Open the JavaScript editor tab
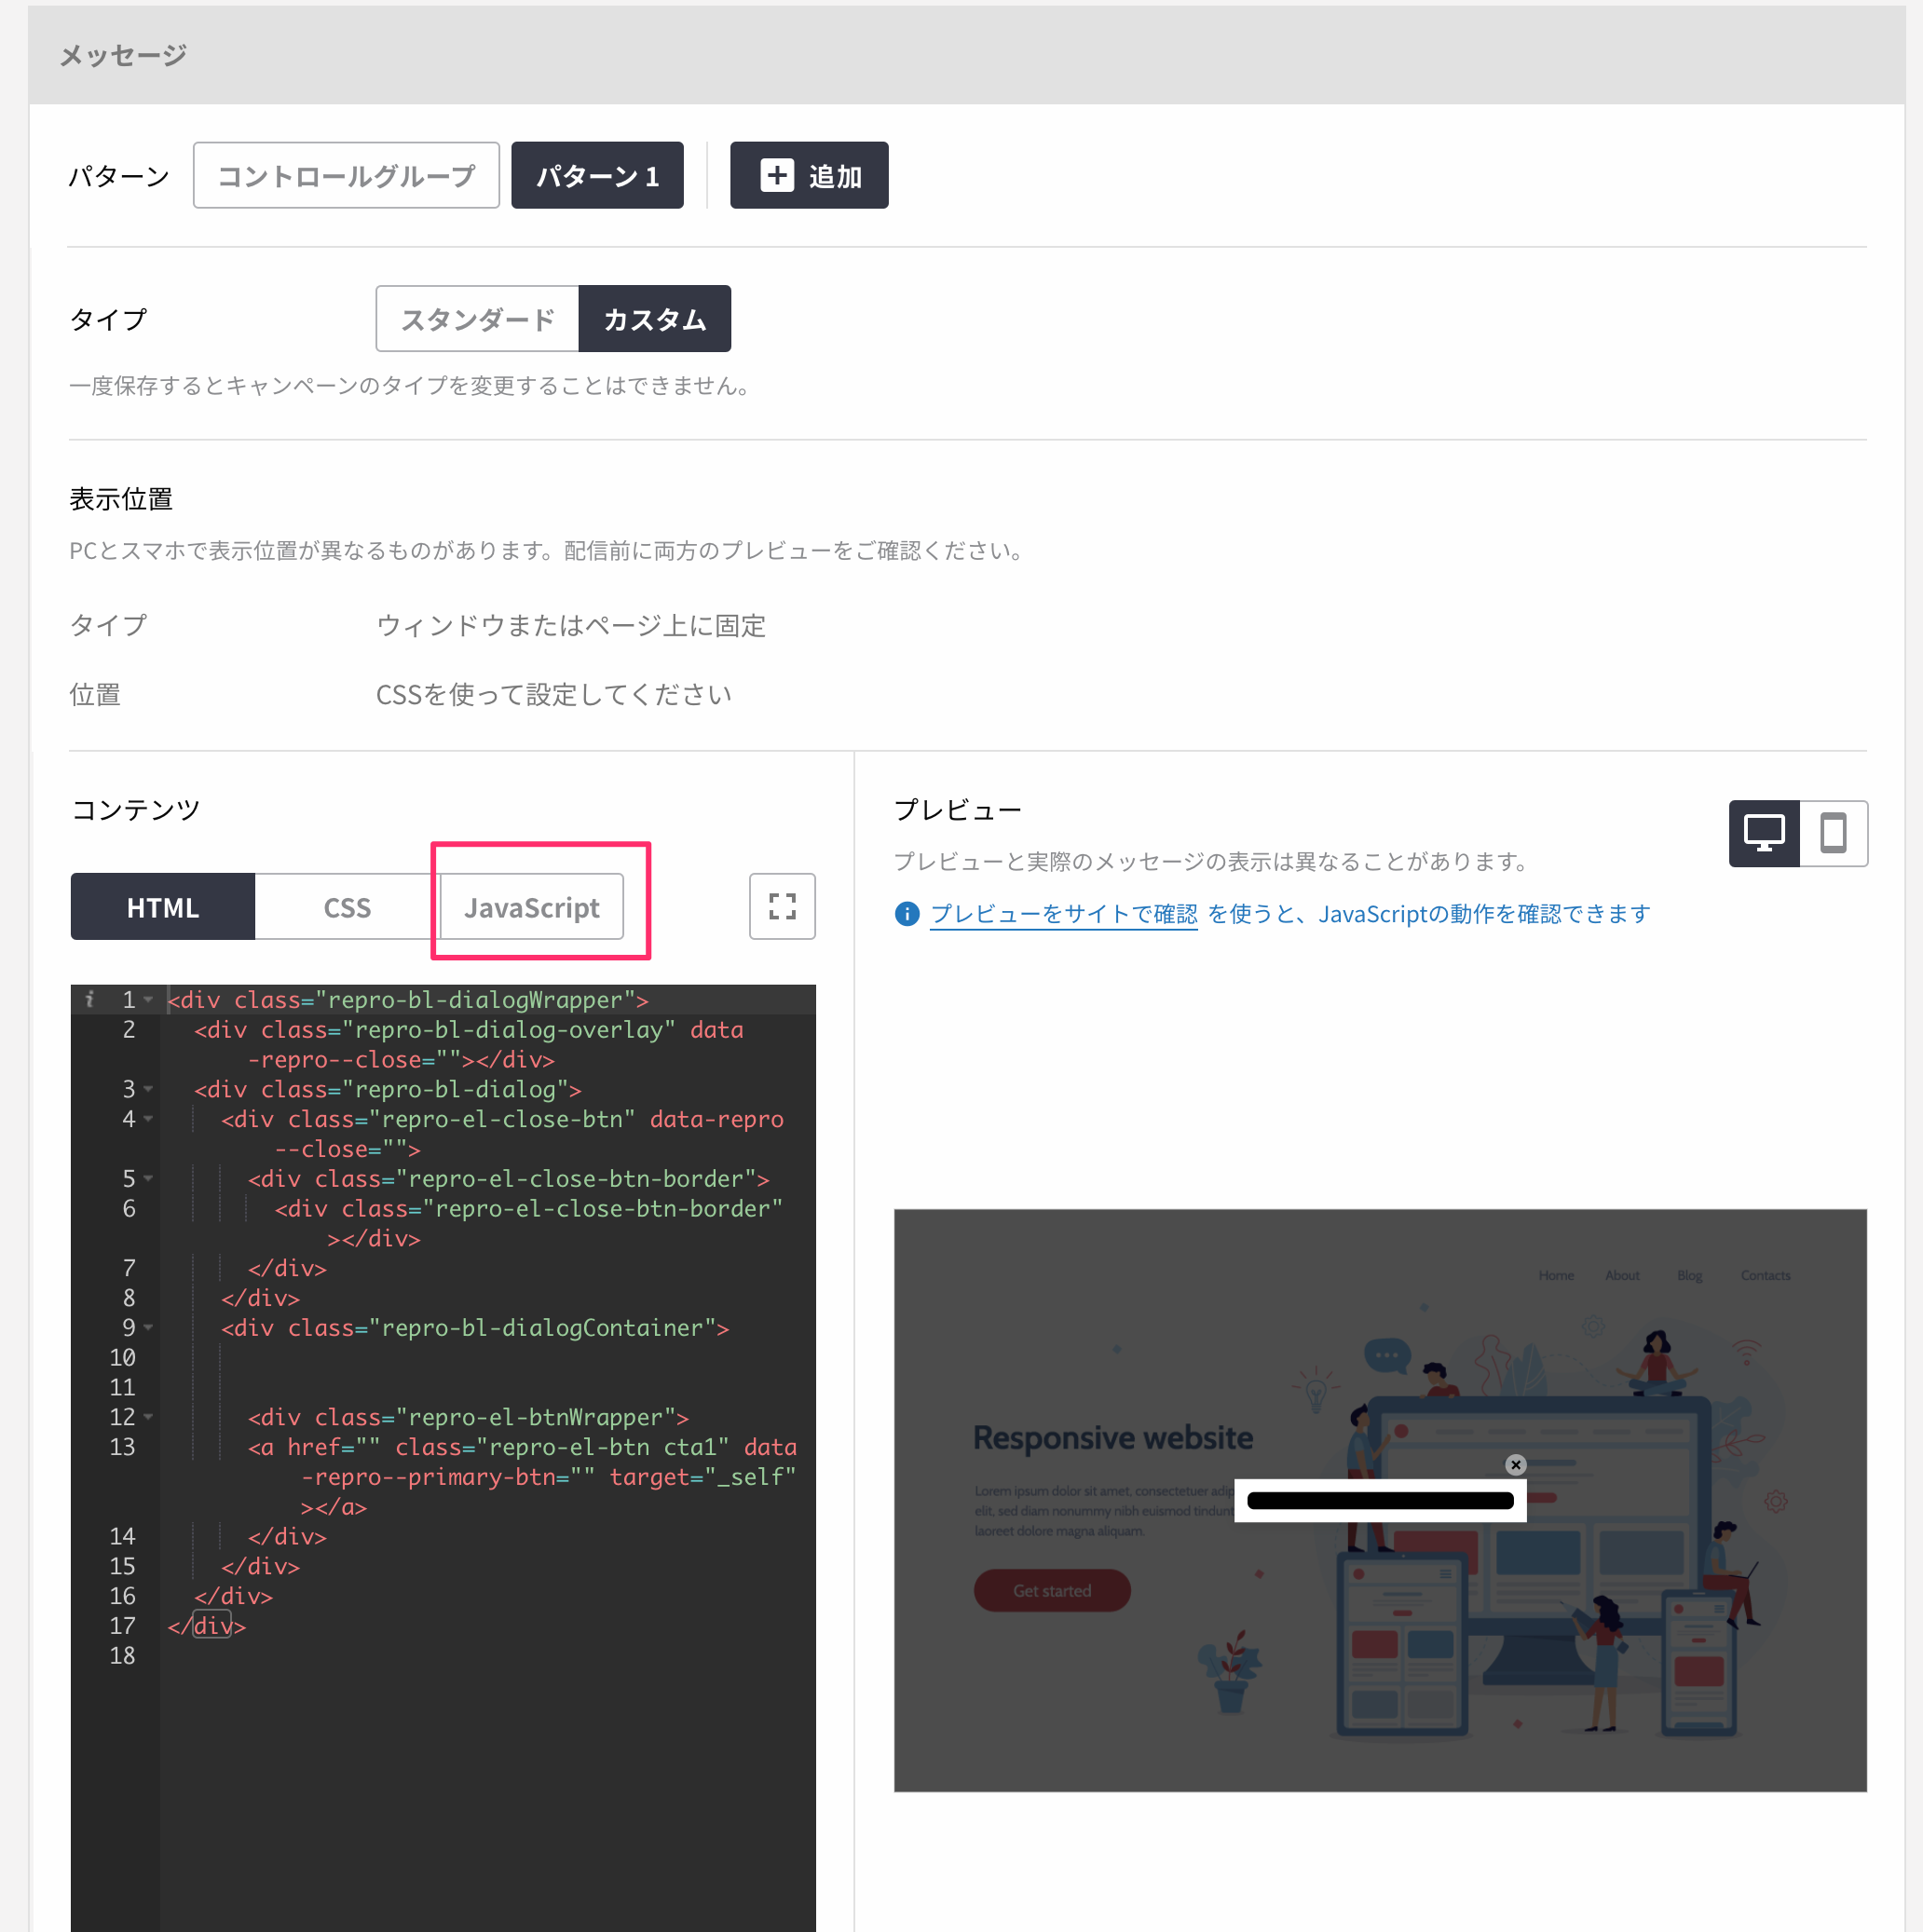 tap(532, 907)
